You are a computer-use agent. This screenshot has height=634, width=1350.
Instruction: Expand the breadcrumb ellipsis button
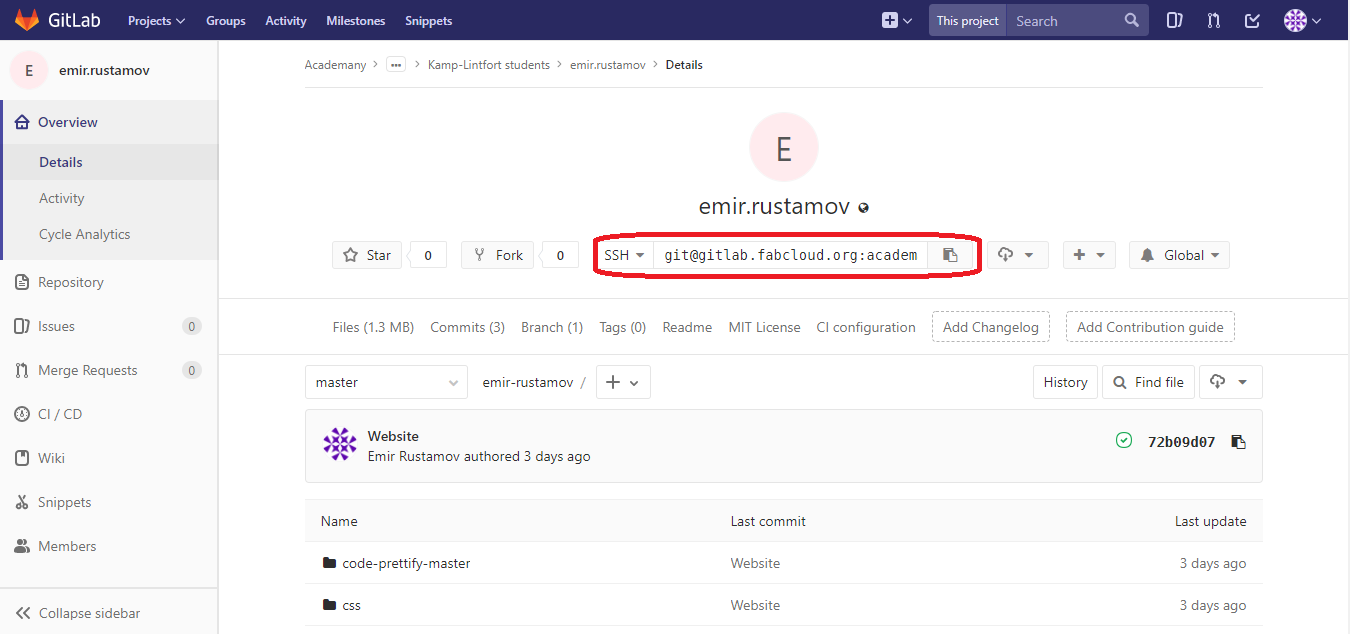(x=396, y=65)
